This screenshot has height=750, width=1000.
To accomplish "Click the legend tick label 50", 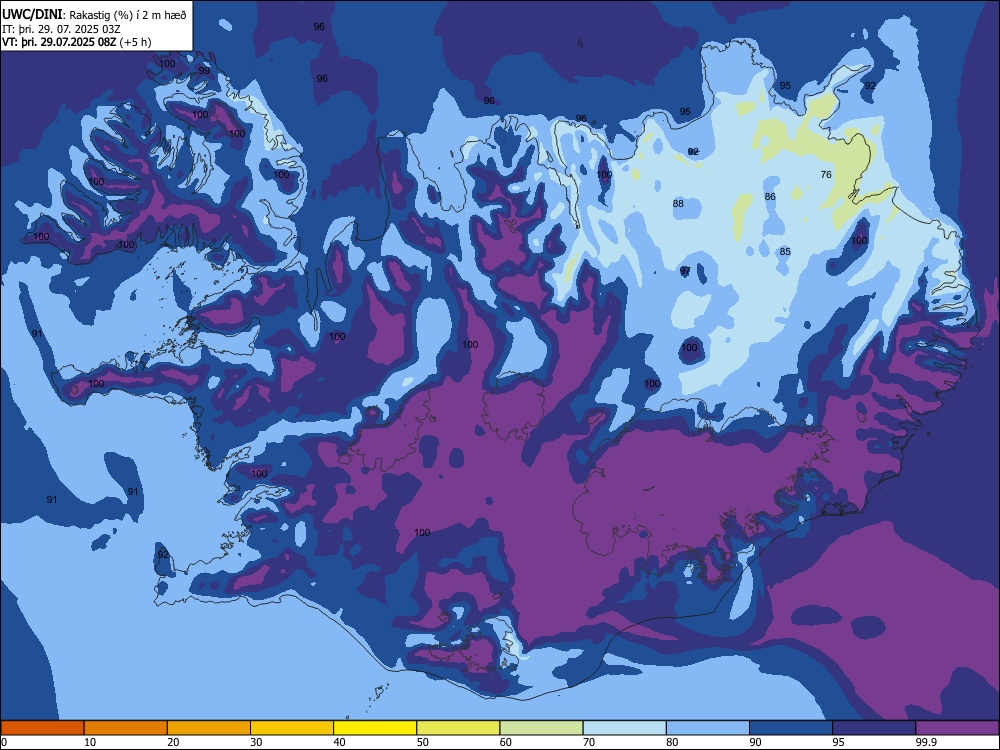I will (x=423, y=742).
